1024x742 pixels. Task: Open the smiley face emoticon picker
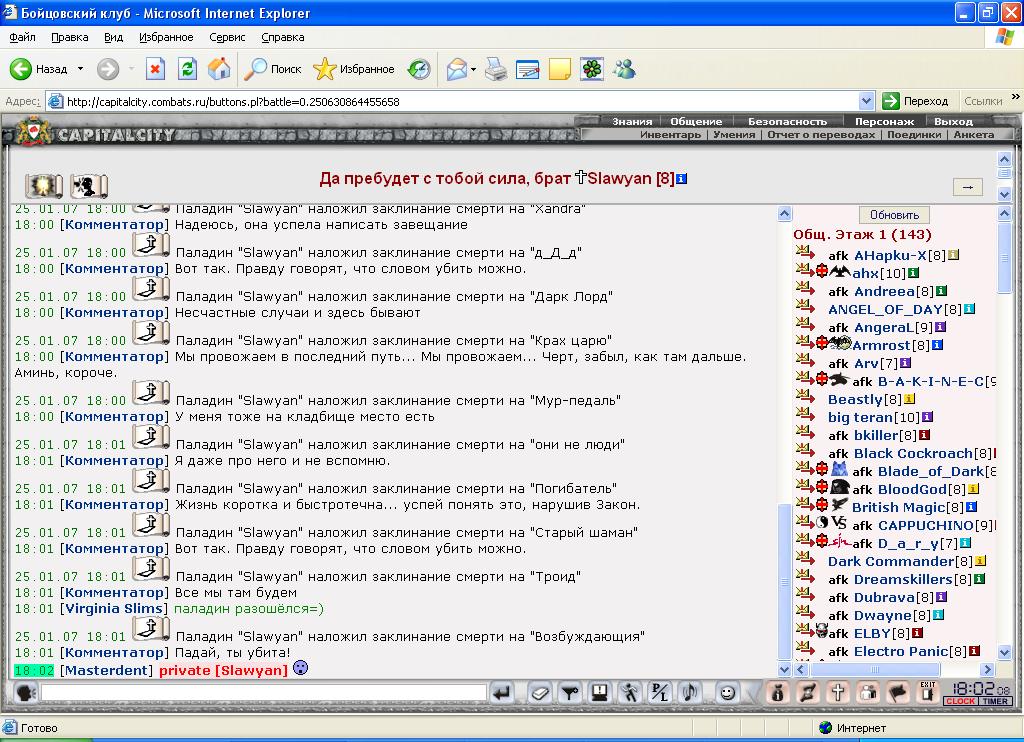click(x=727, y=692)
